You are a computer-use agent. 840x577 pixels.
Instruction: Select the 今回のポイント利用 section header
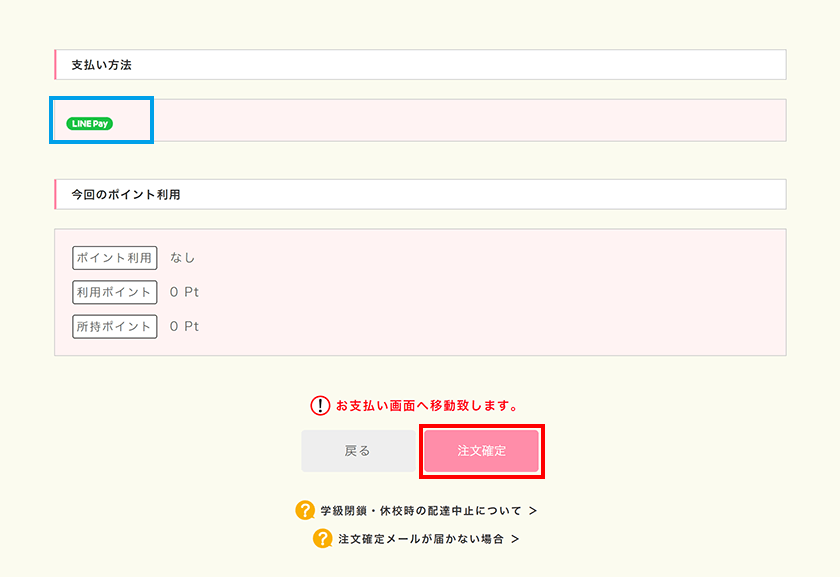[421, 194]
